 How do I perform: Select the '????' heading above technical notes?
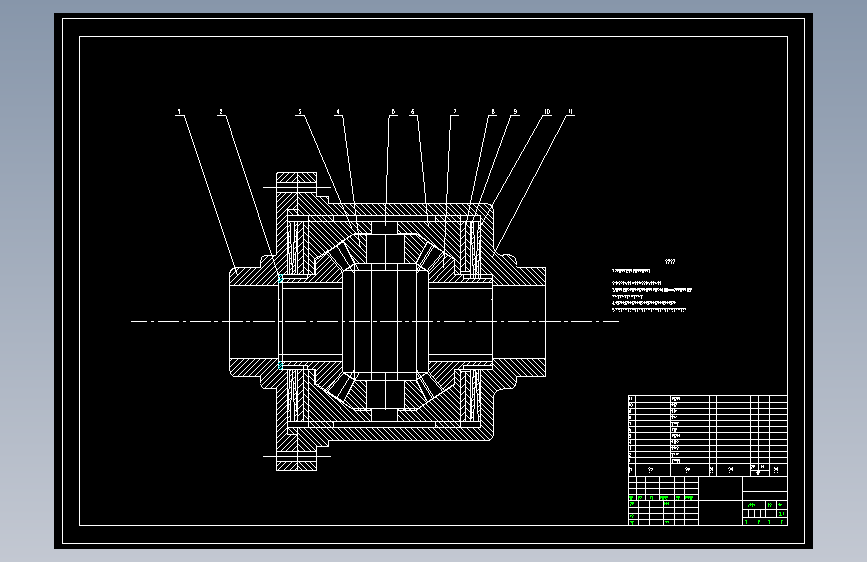click(670, 262)
